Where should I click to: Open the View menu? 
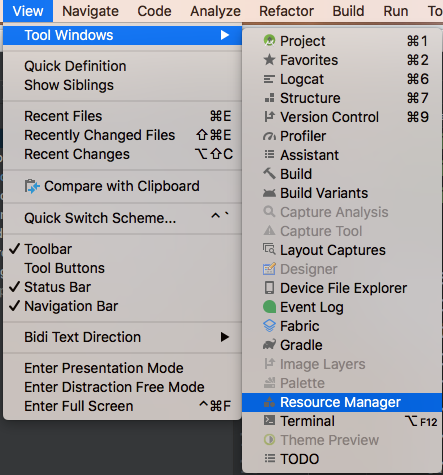click(x=28, y=11)
